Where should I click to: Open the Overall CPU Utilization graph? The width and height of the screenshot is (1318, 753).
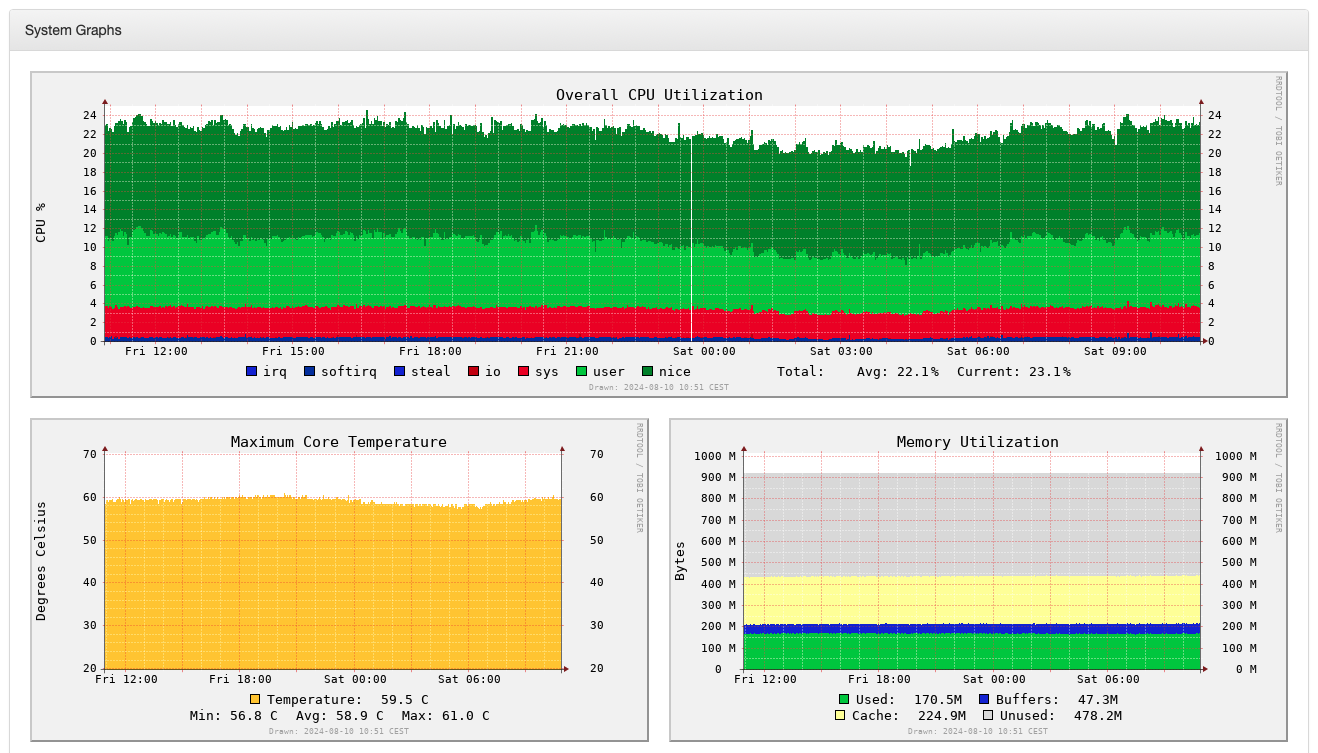pyautogui.click(x=659, y=234)
